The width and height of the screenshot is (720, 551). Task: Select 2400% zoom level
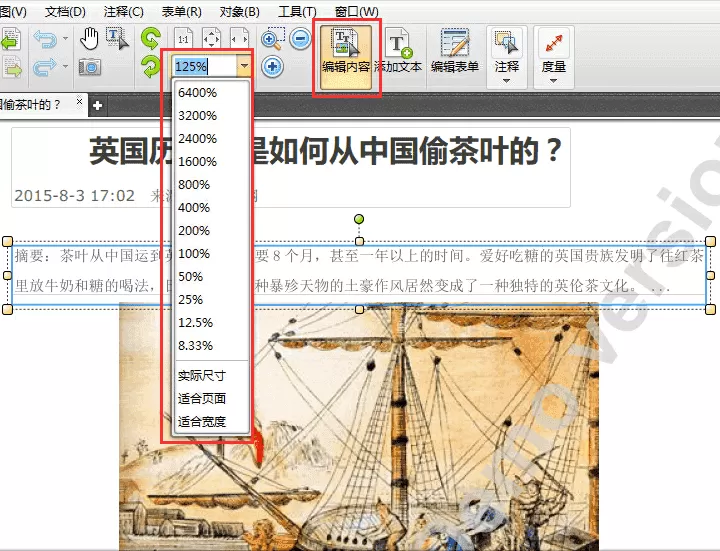click(211, 139)
